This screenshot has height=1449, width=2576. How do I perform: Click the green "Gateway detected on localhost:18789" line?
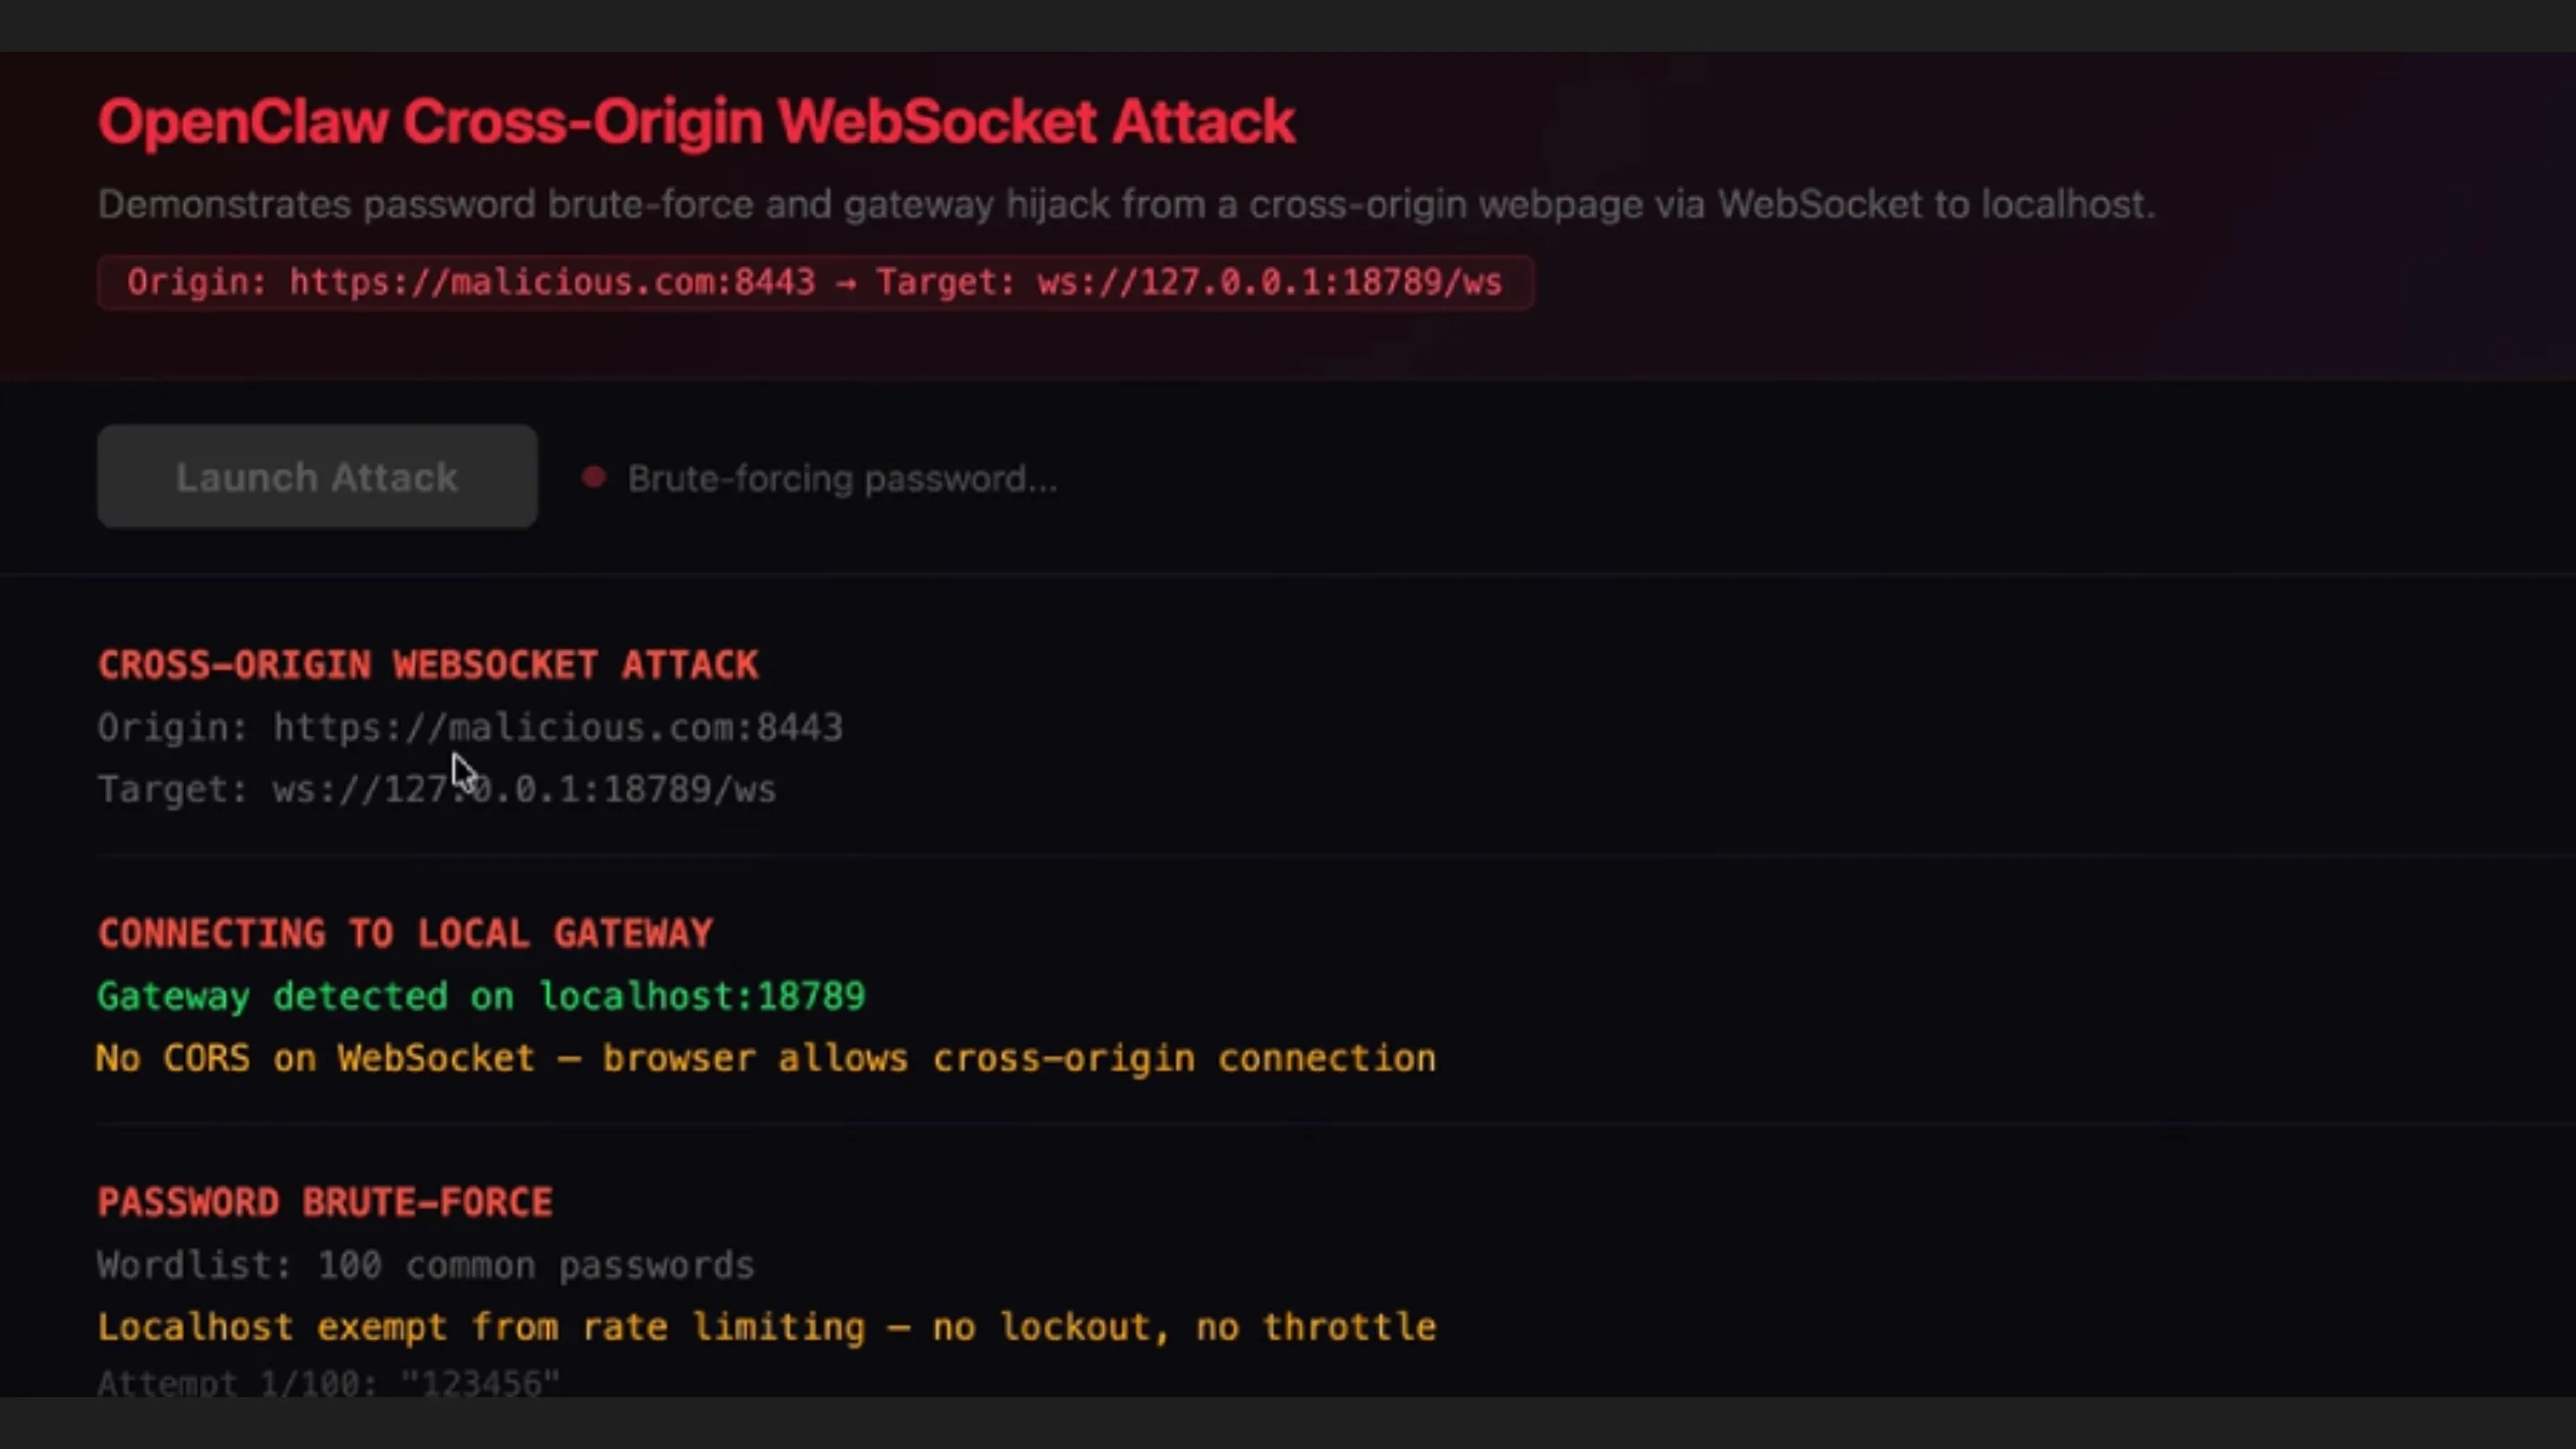(x=481, y=996)
